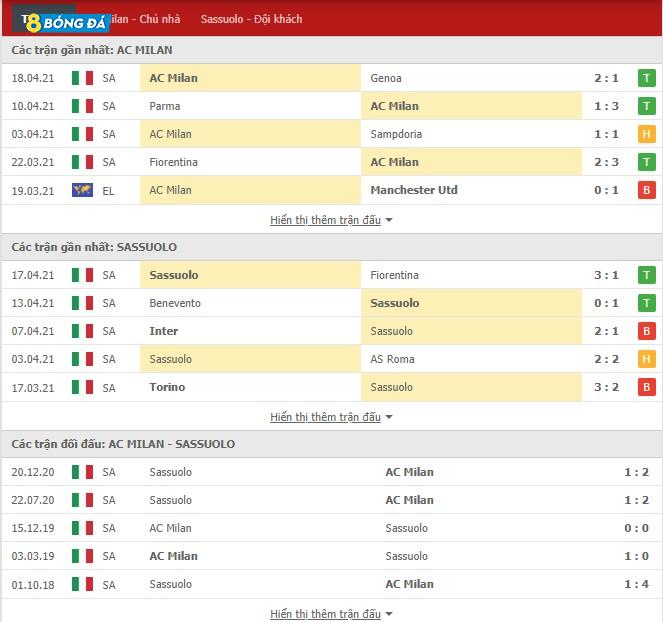663x622 pixels.
Task: Click Italy flag on 18.04.21 row
Action: pos(82,78)
